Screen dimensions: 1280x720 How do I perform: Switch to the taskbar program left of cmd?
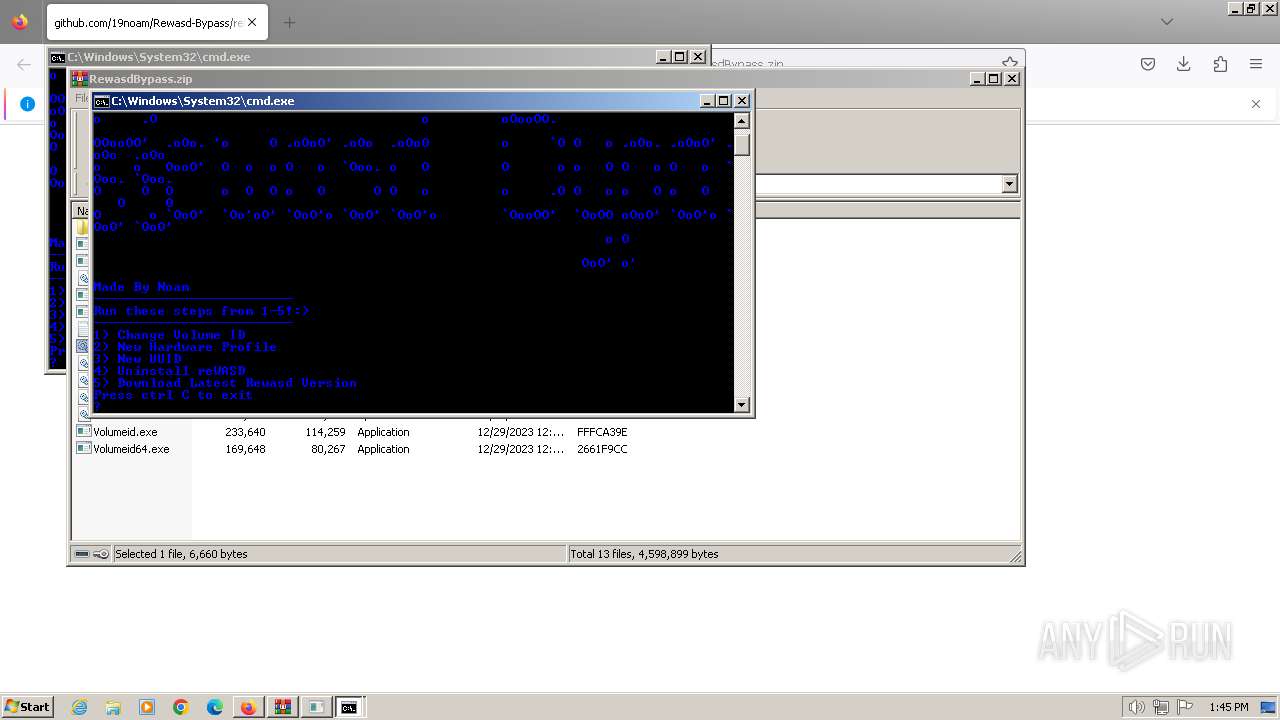point(316,707)
